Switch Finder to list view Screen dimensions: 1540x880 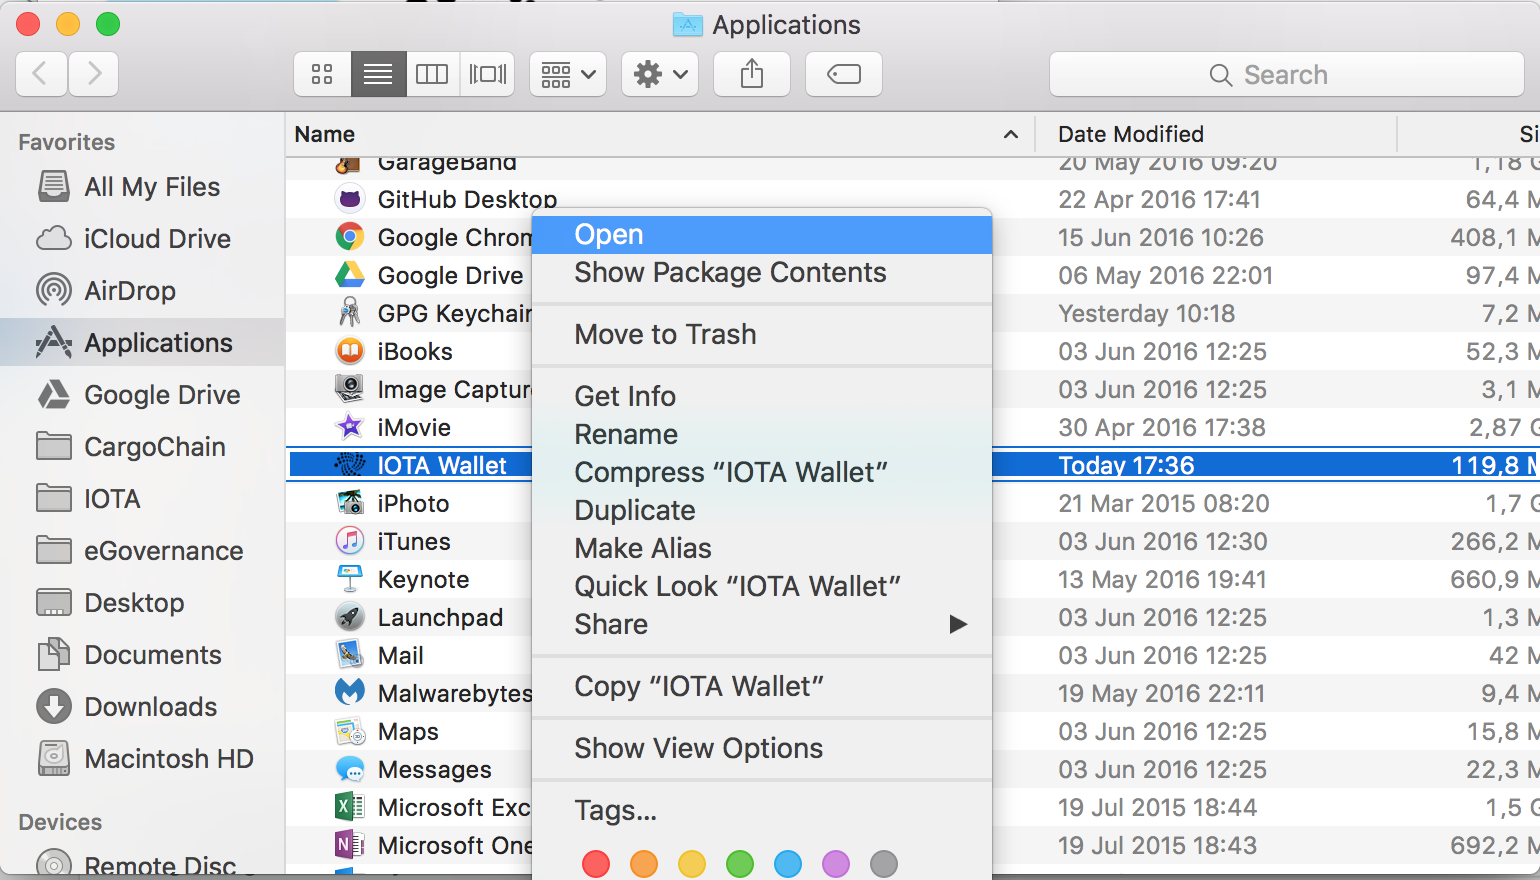(378, 74)
